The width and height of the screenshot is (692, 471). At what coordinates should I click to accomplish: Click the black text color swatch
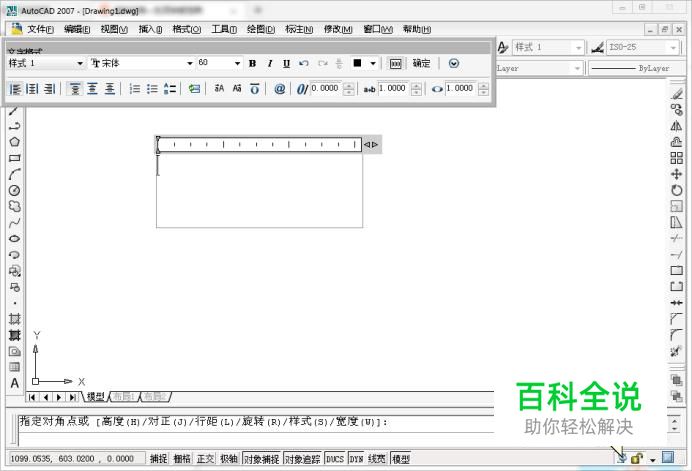click(357, 63)
